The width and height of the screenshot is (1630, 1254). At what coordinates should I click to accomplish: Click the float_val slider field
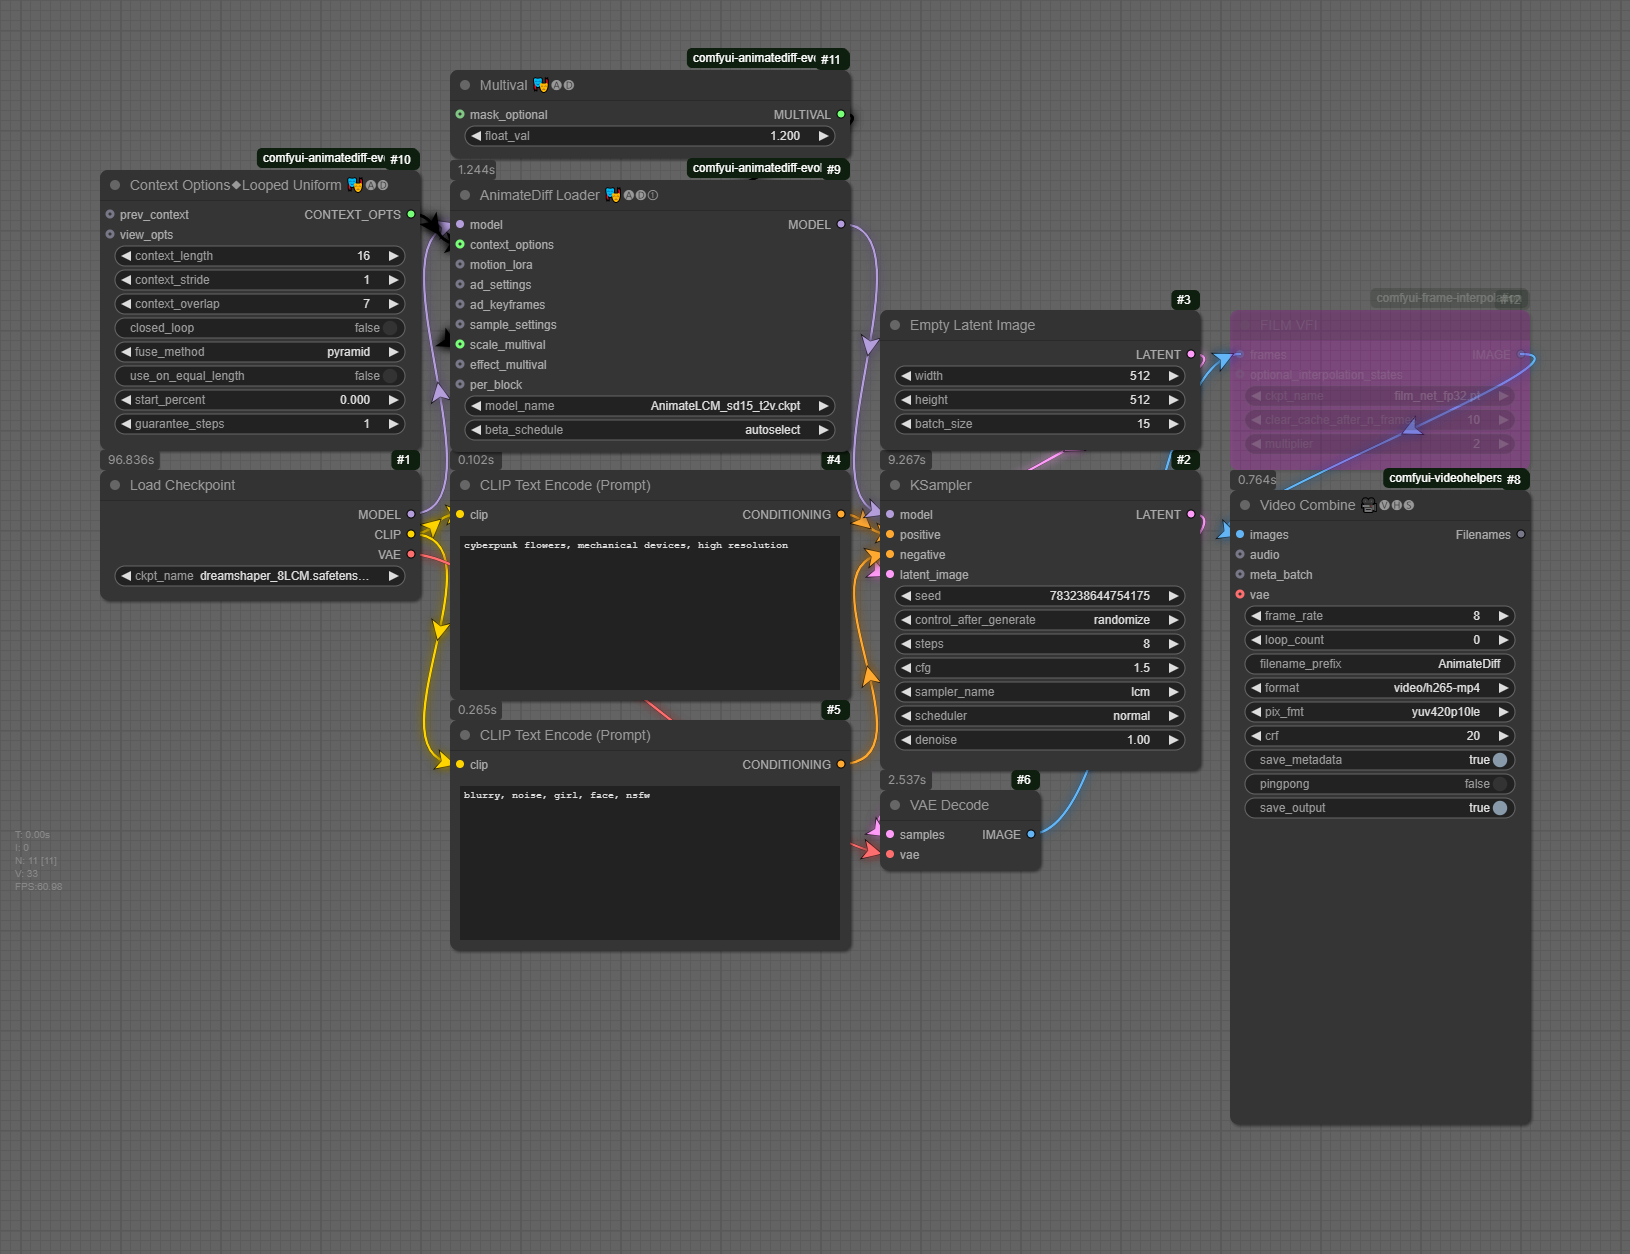[x=650, y=136]
